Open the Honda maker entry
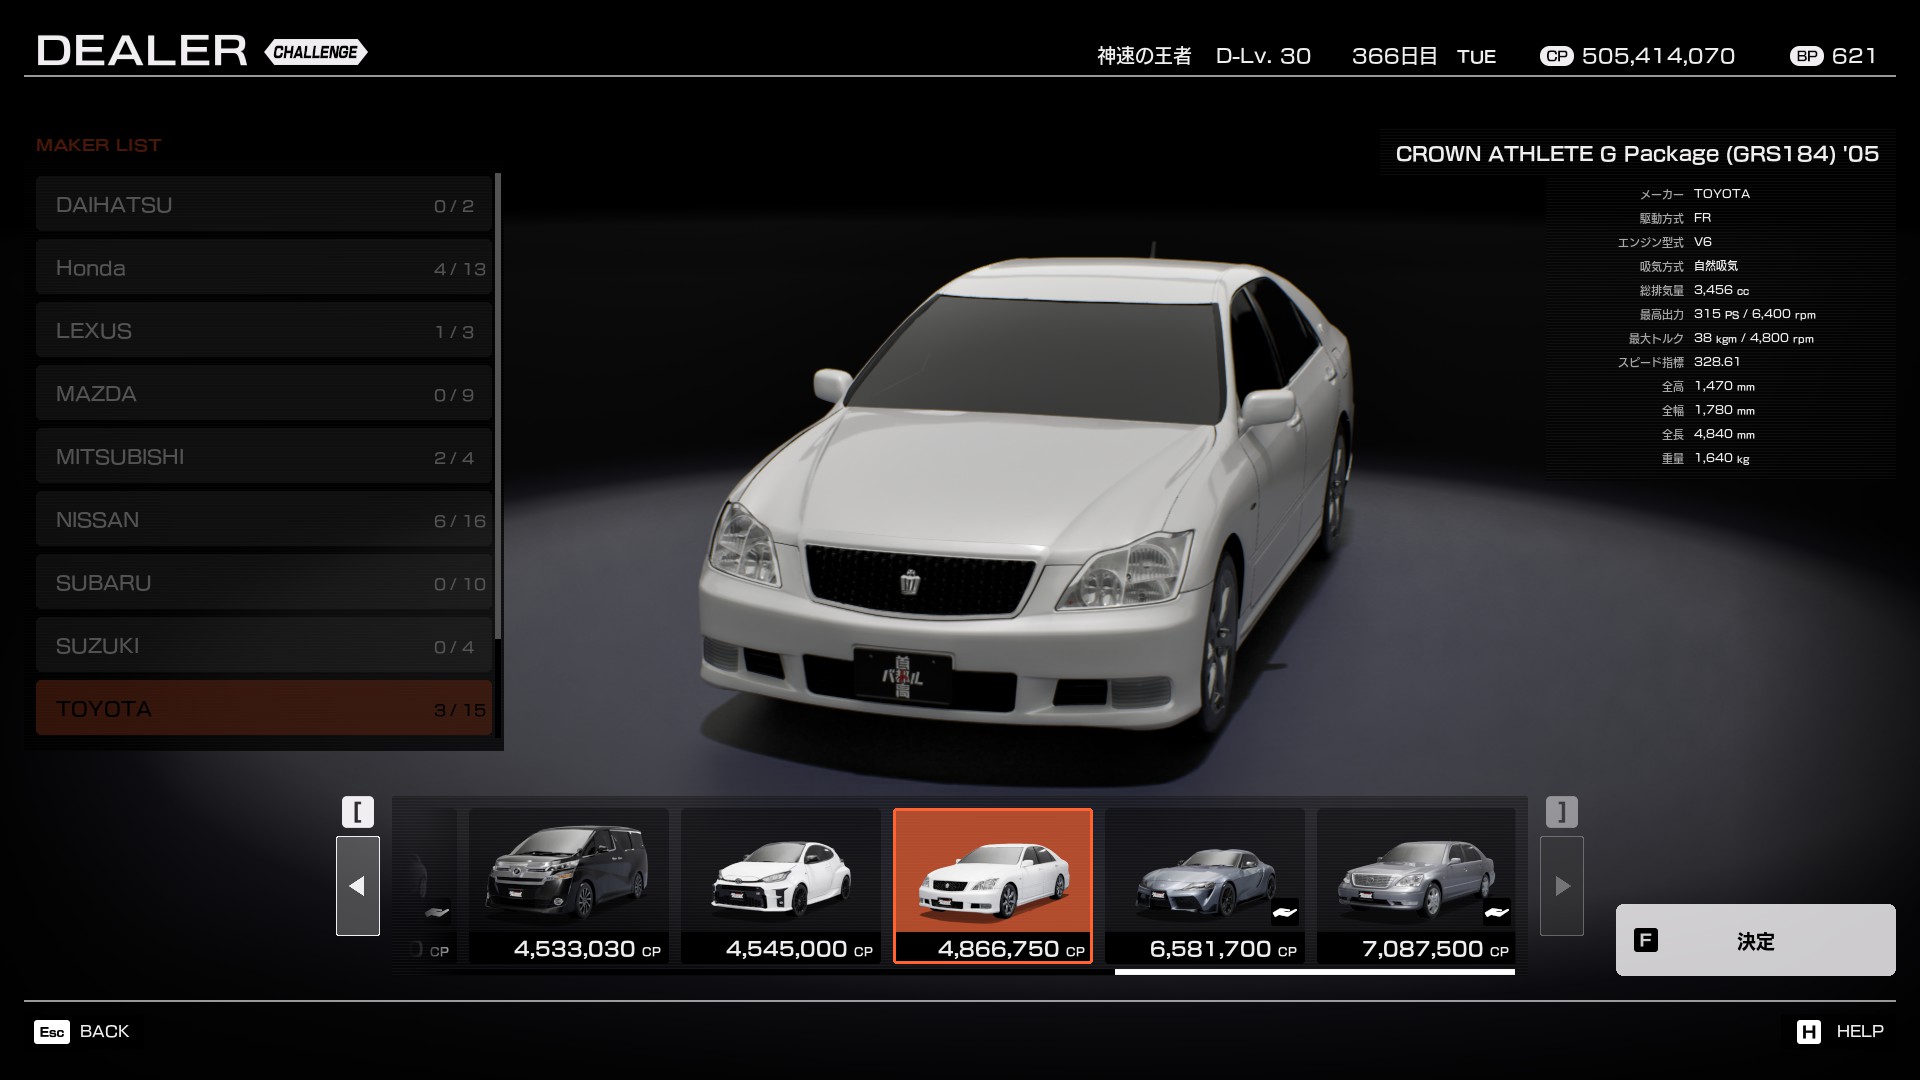 coord(264,268)
